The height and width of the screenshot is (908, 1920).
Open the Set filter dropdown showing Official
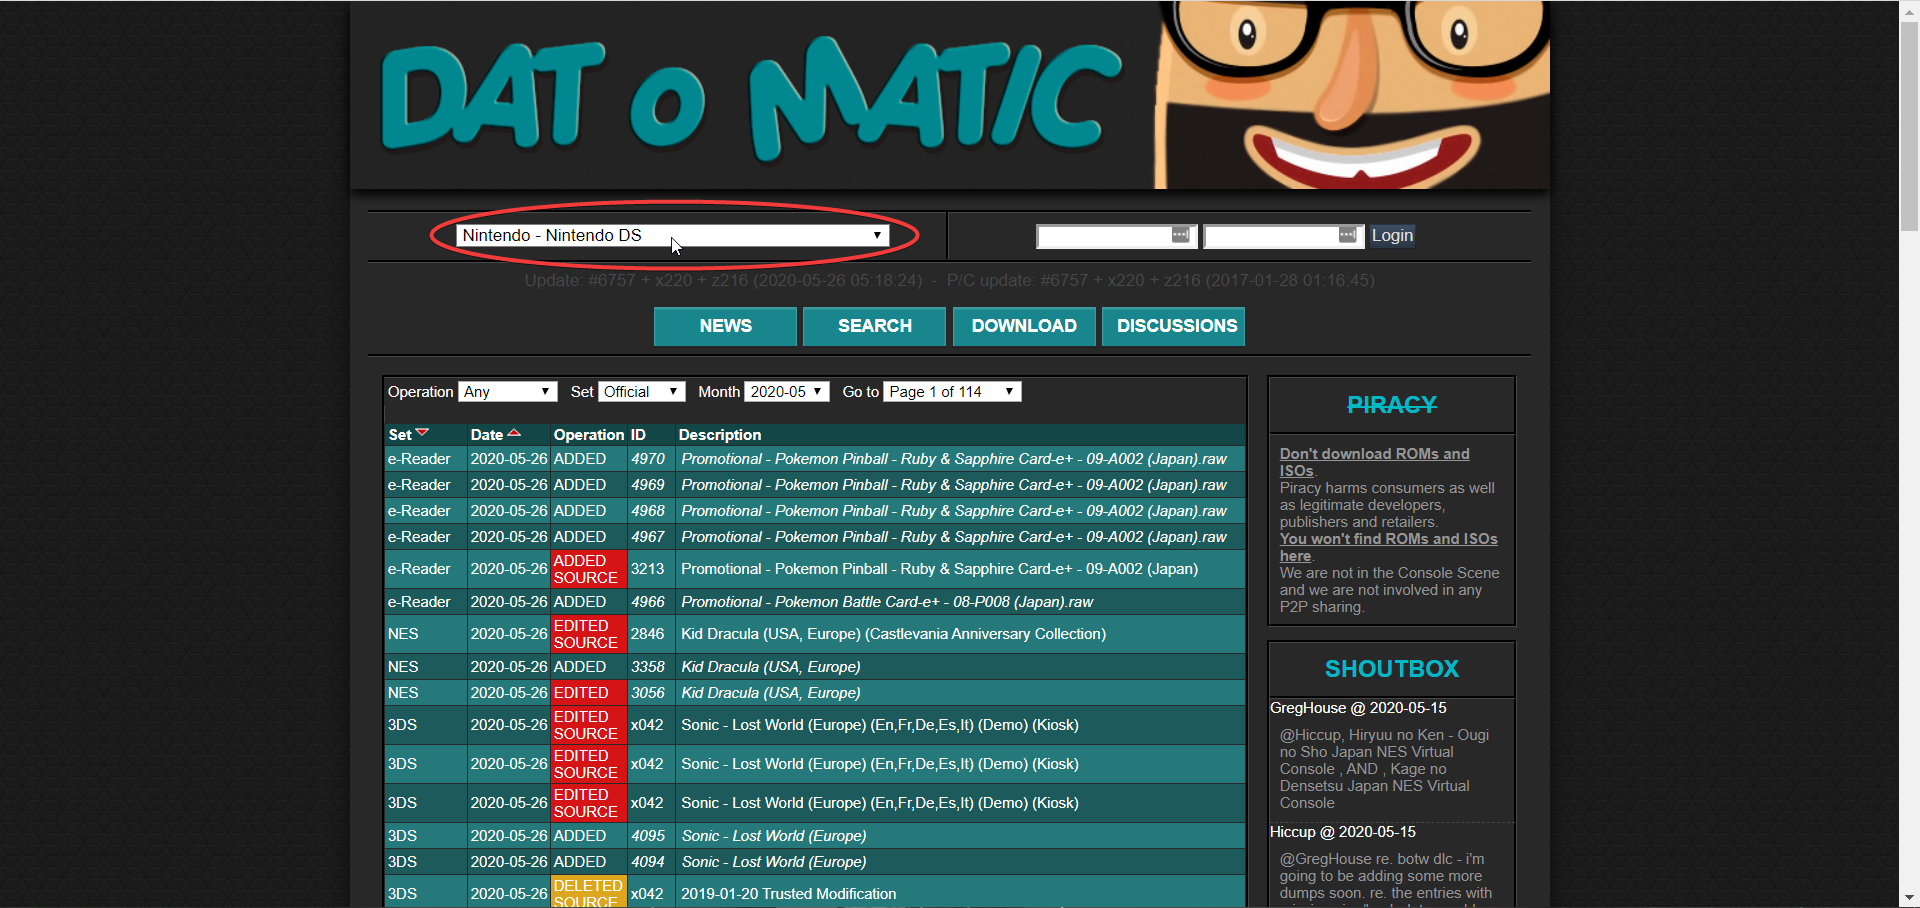(x=641, y=392)
